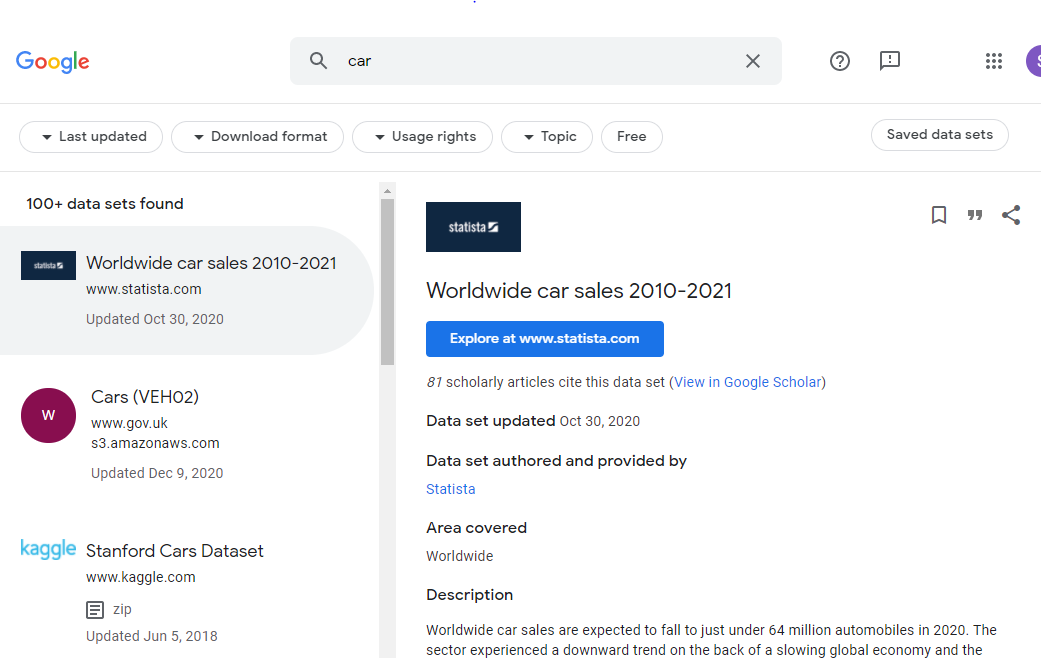Click the Google logo

pos(52,61)
